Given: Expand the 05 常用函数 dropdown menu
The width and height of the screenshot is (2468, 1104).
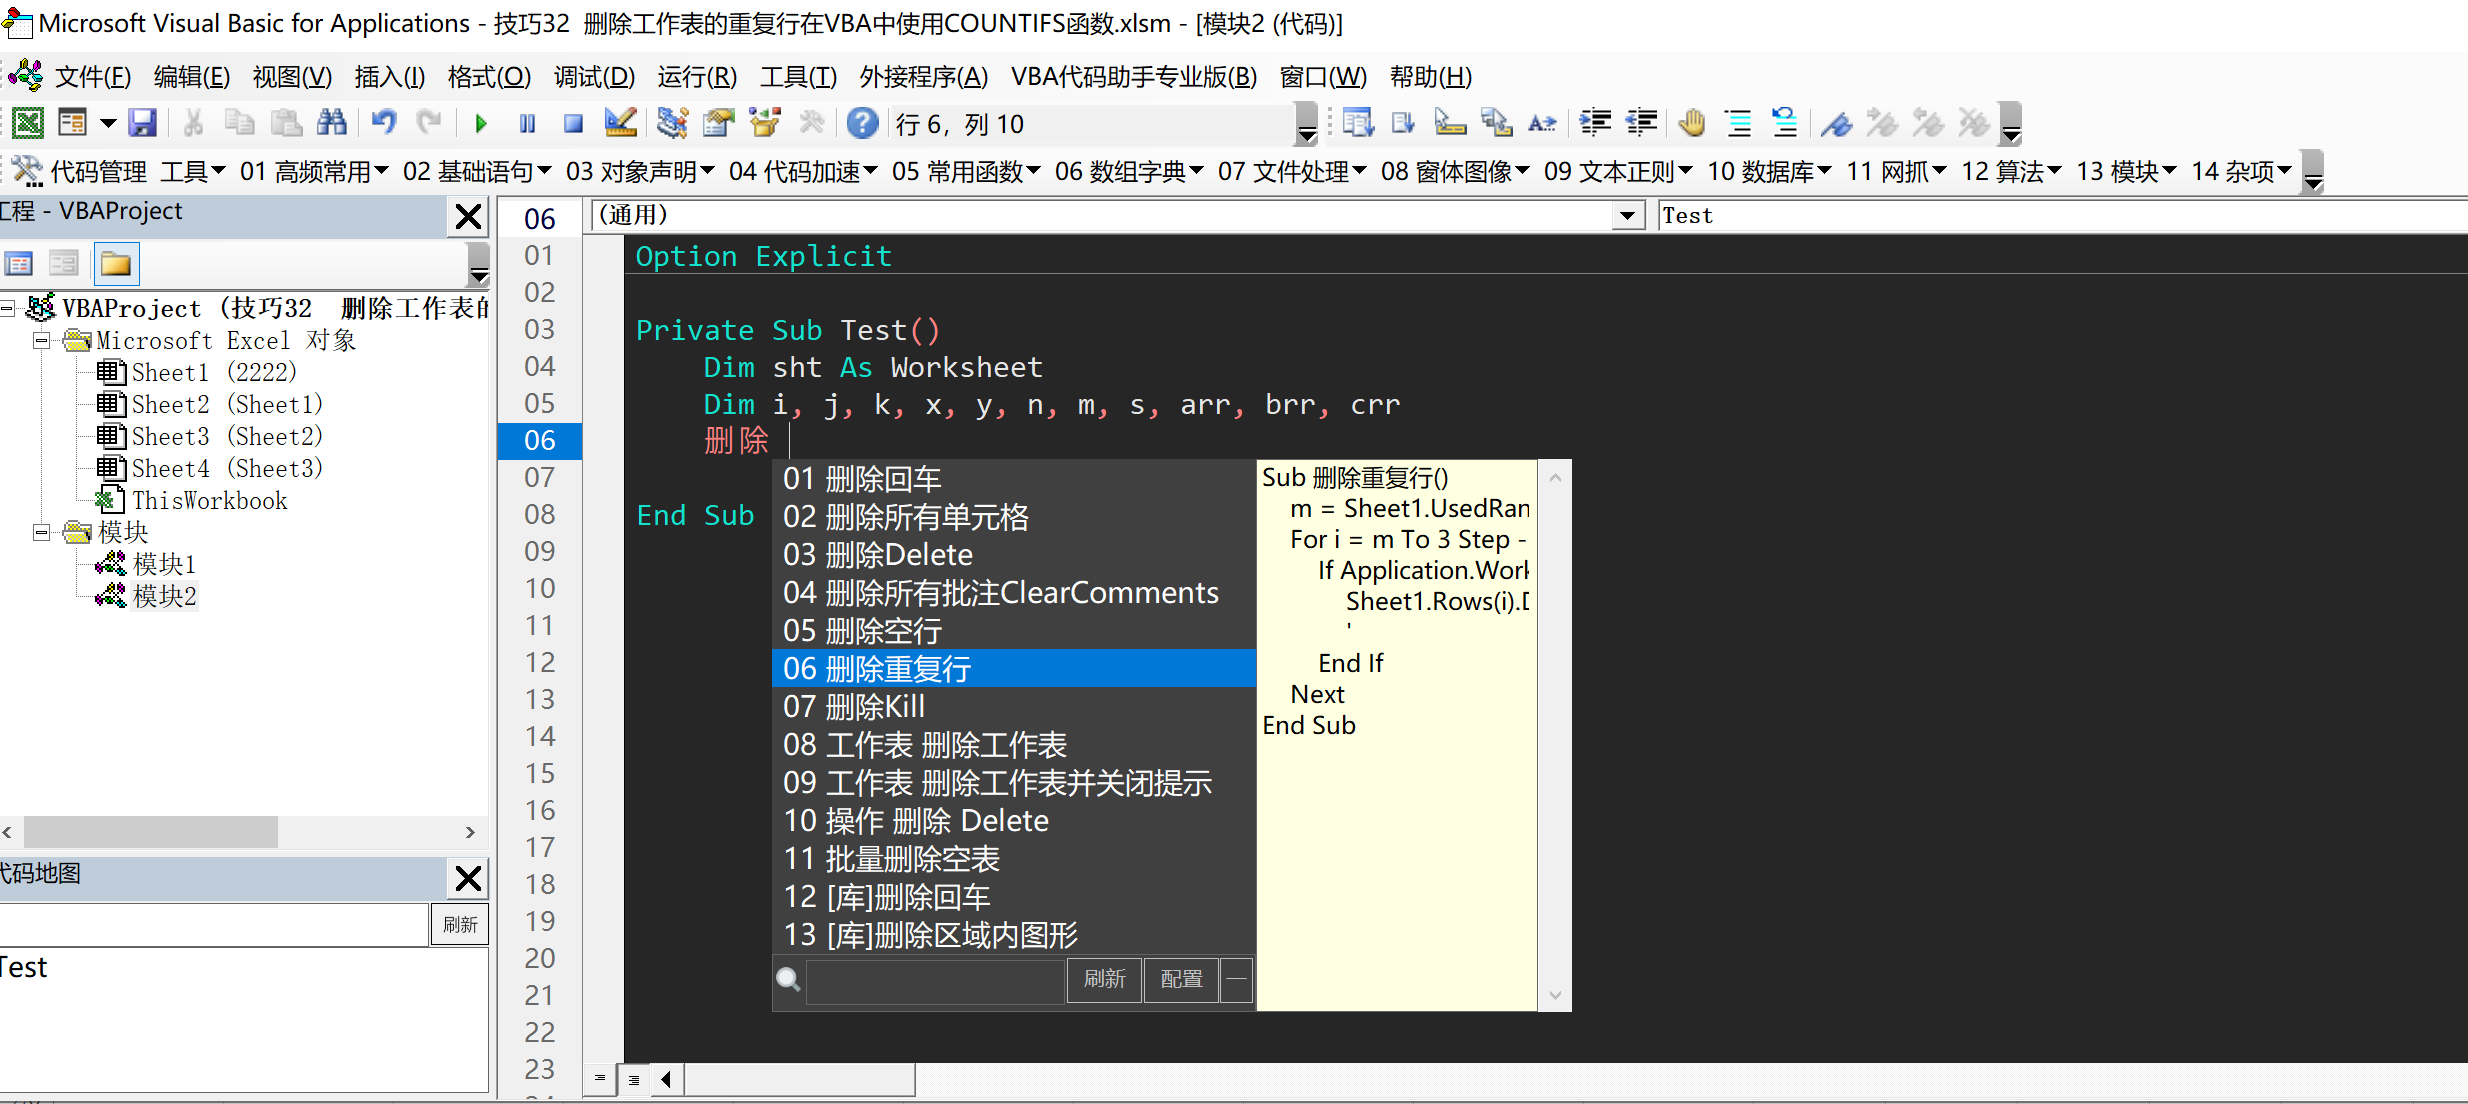Looking at the screenshot, I should 966,172.
